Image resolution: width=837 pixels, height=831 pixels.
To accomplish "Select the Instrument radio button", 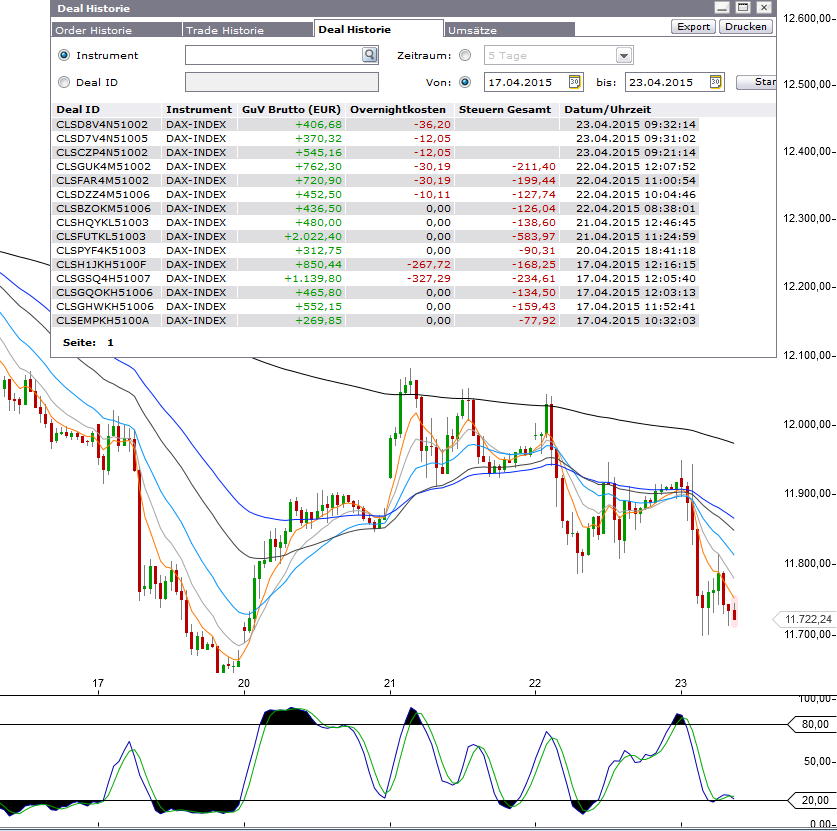I will pos(63,55).
